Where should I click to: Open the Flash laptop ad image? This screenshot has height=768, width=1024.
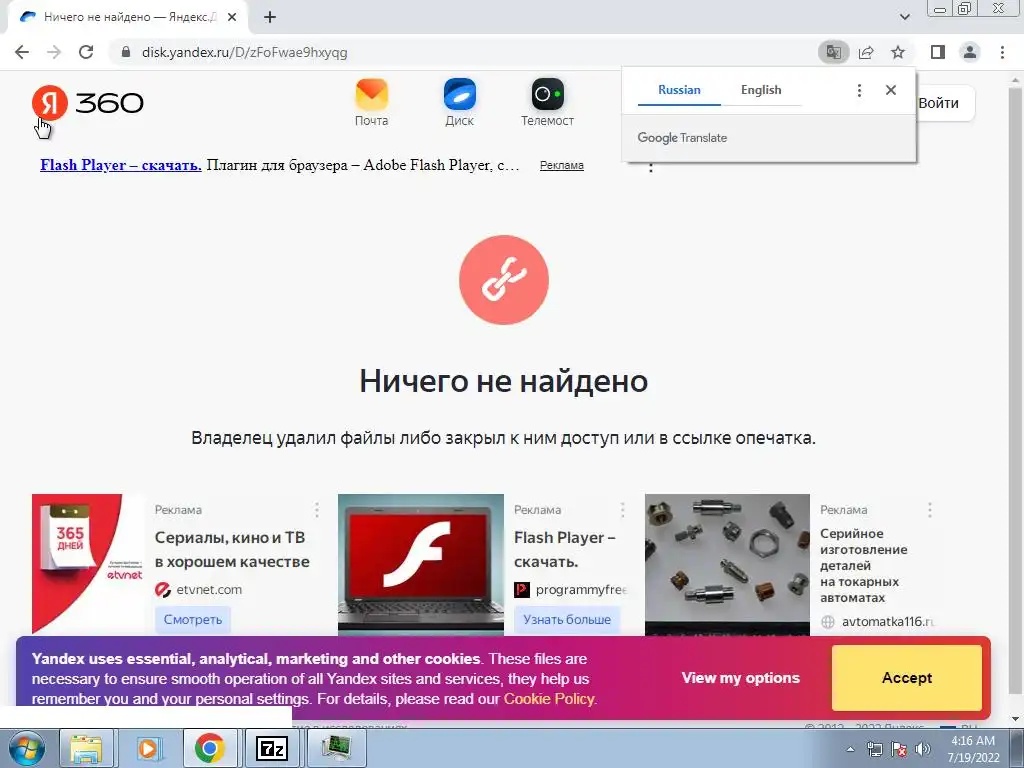click(421, 564)
